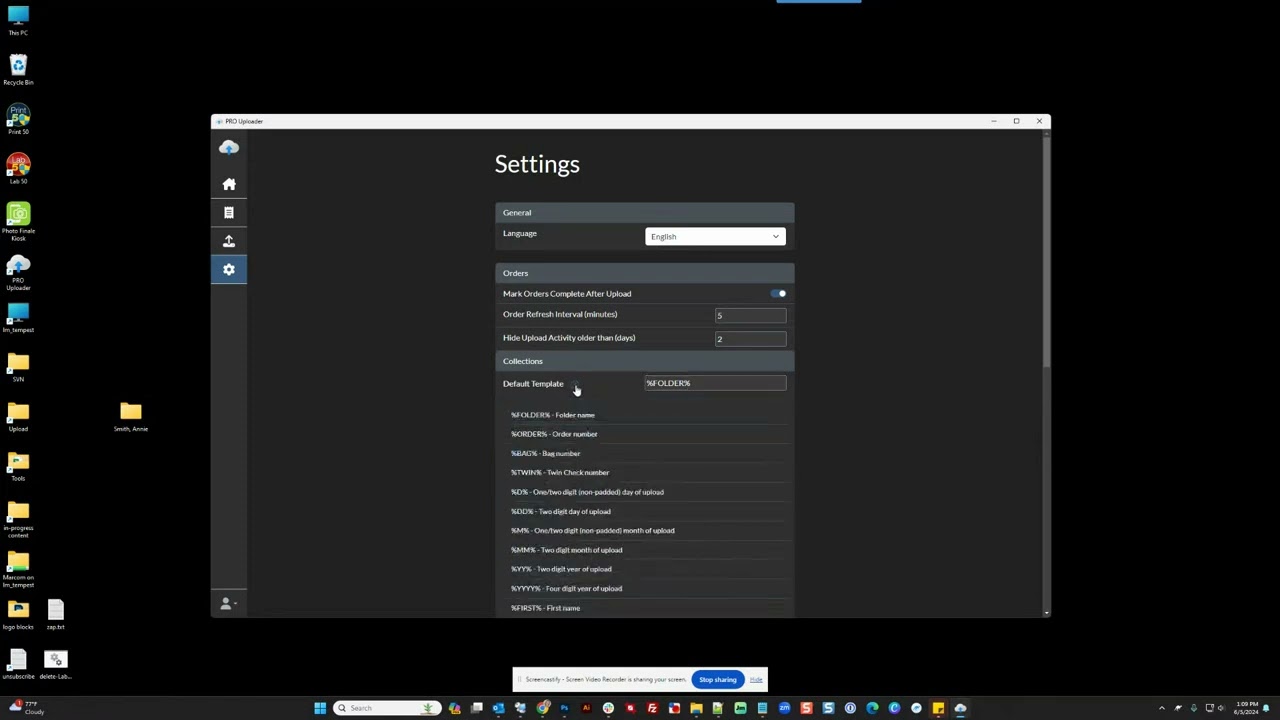The height and width of the screenshot is (720, 1280).
Task: Click the %FIRST% - First name entry
Action: click(x=545, y=608)
